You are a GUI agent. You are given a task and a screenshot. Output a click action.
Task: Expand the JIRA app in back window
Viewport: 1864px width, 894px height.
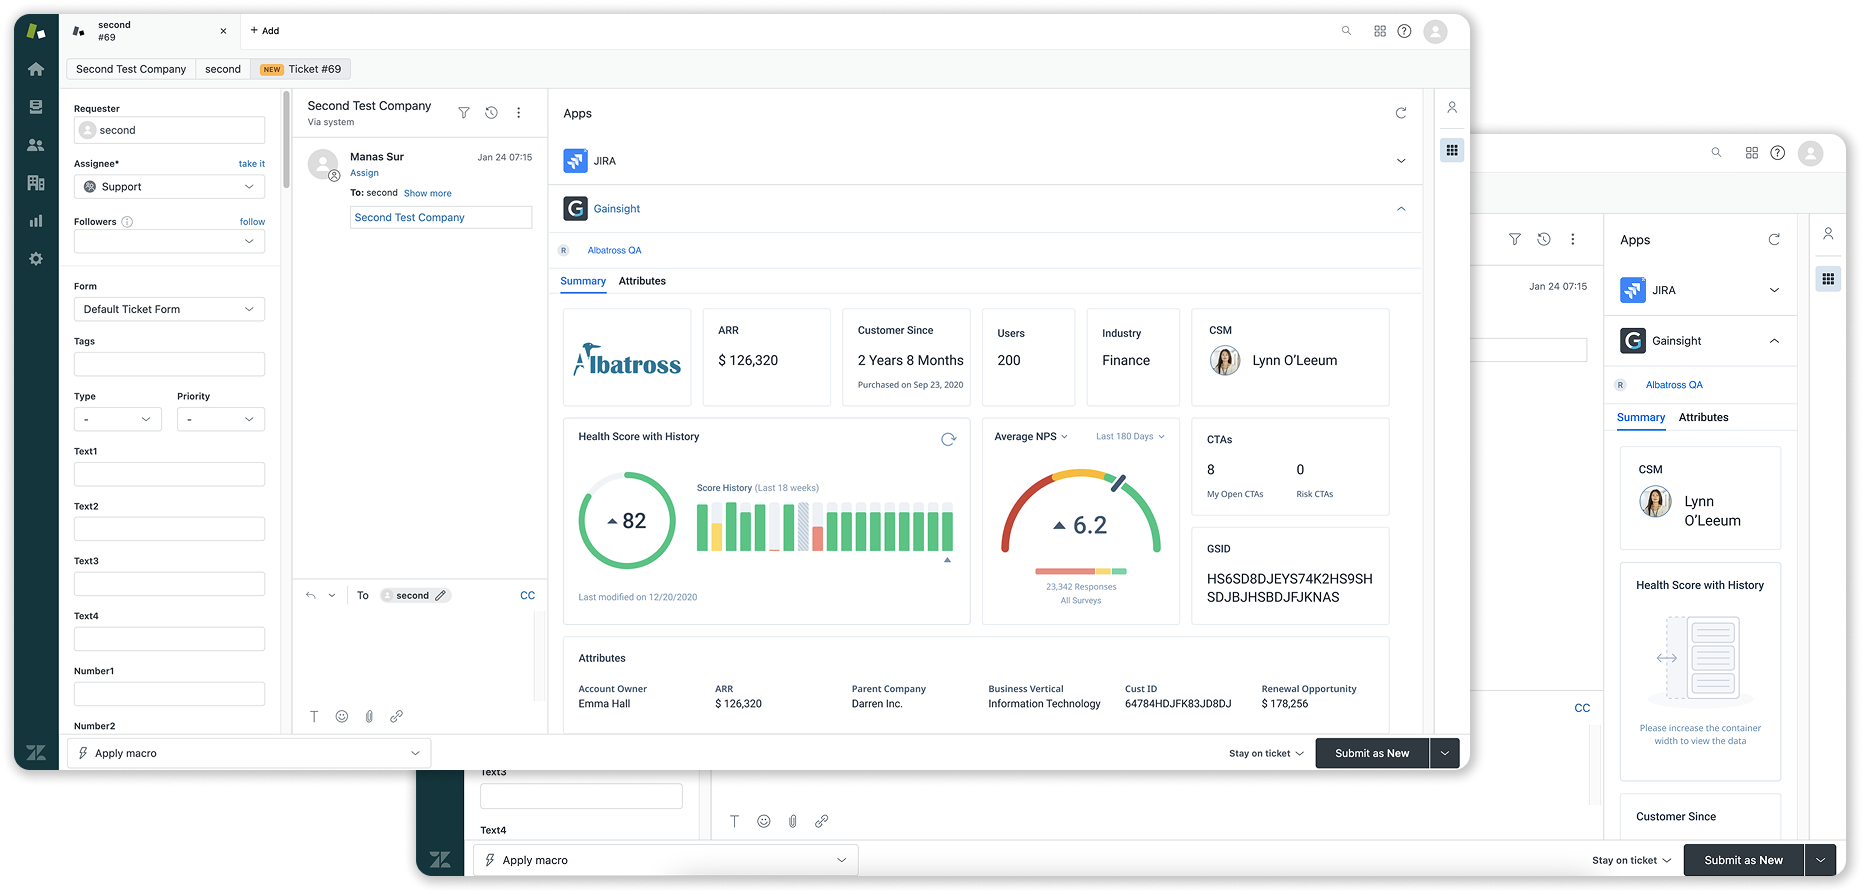coord(1775,290)
